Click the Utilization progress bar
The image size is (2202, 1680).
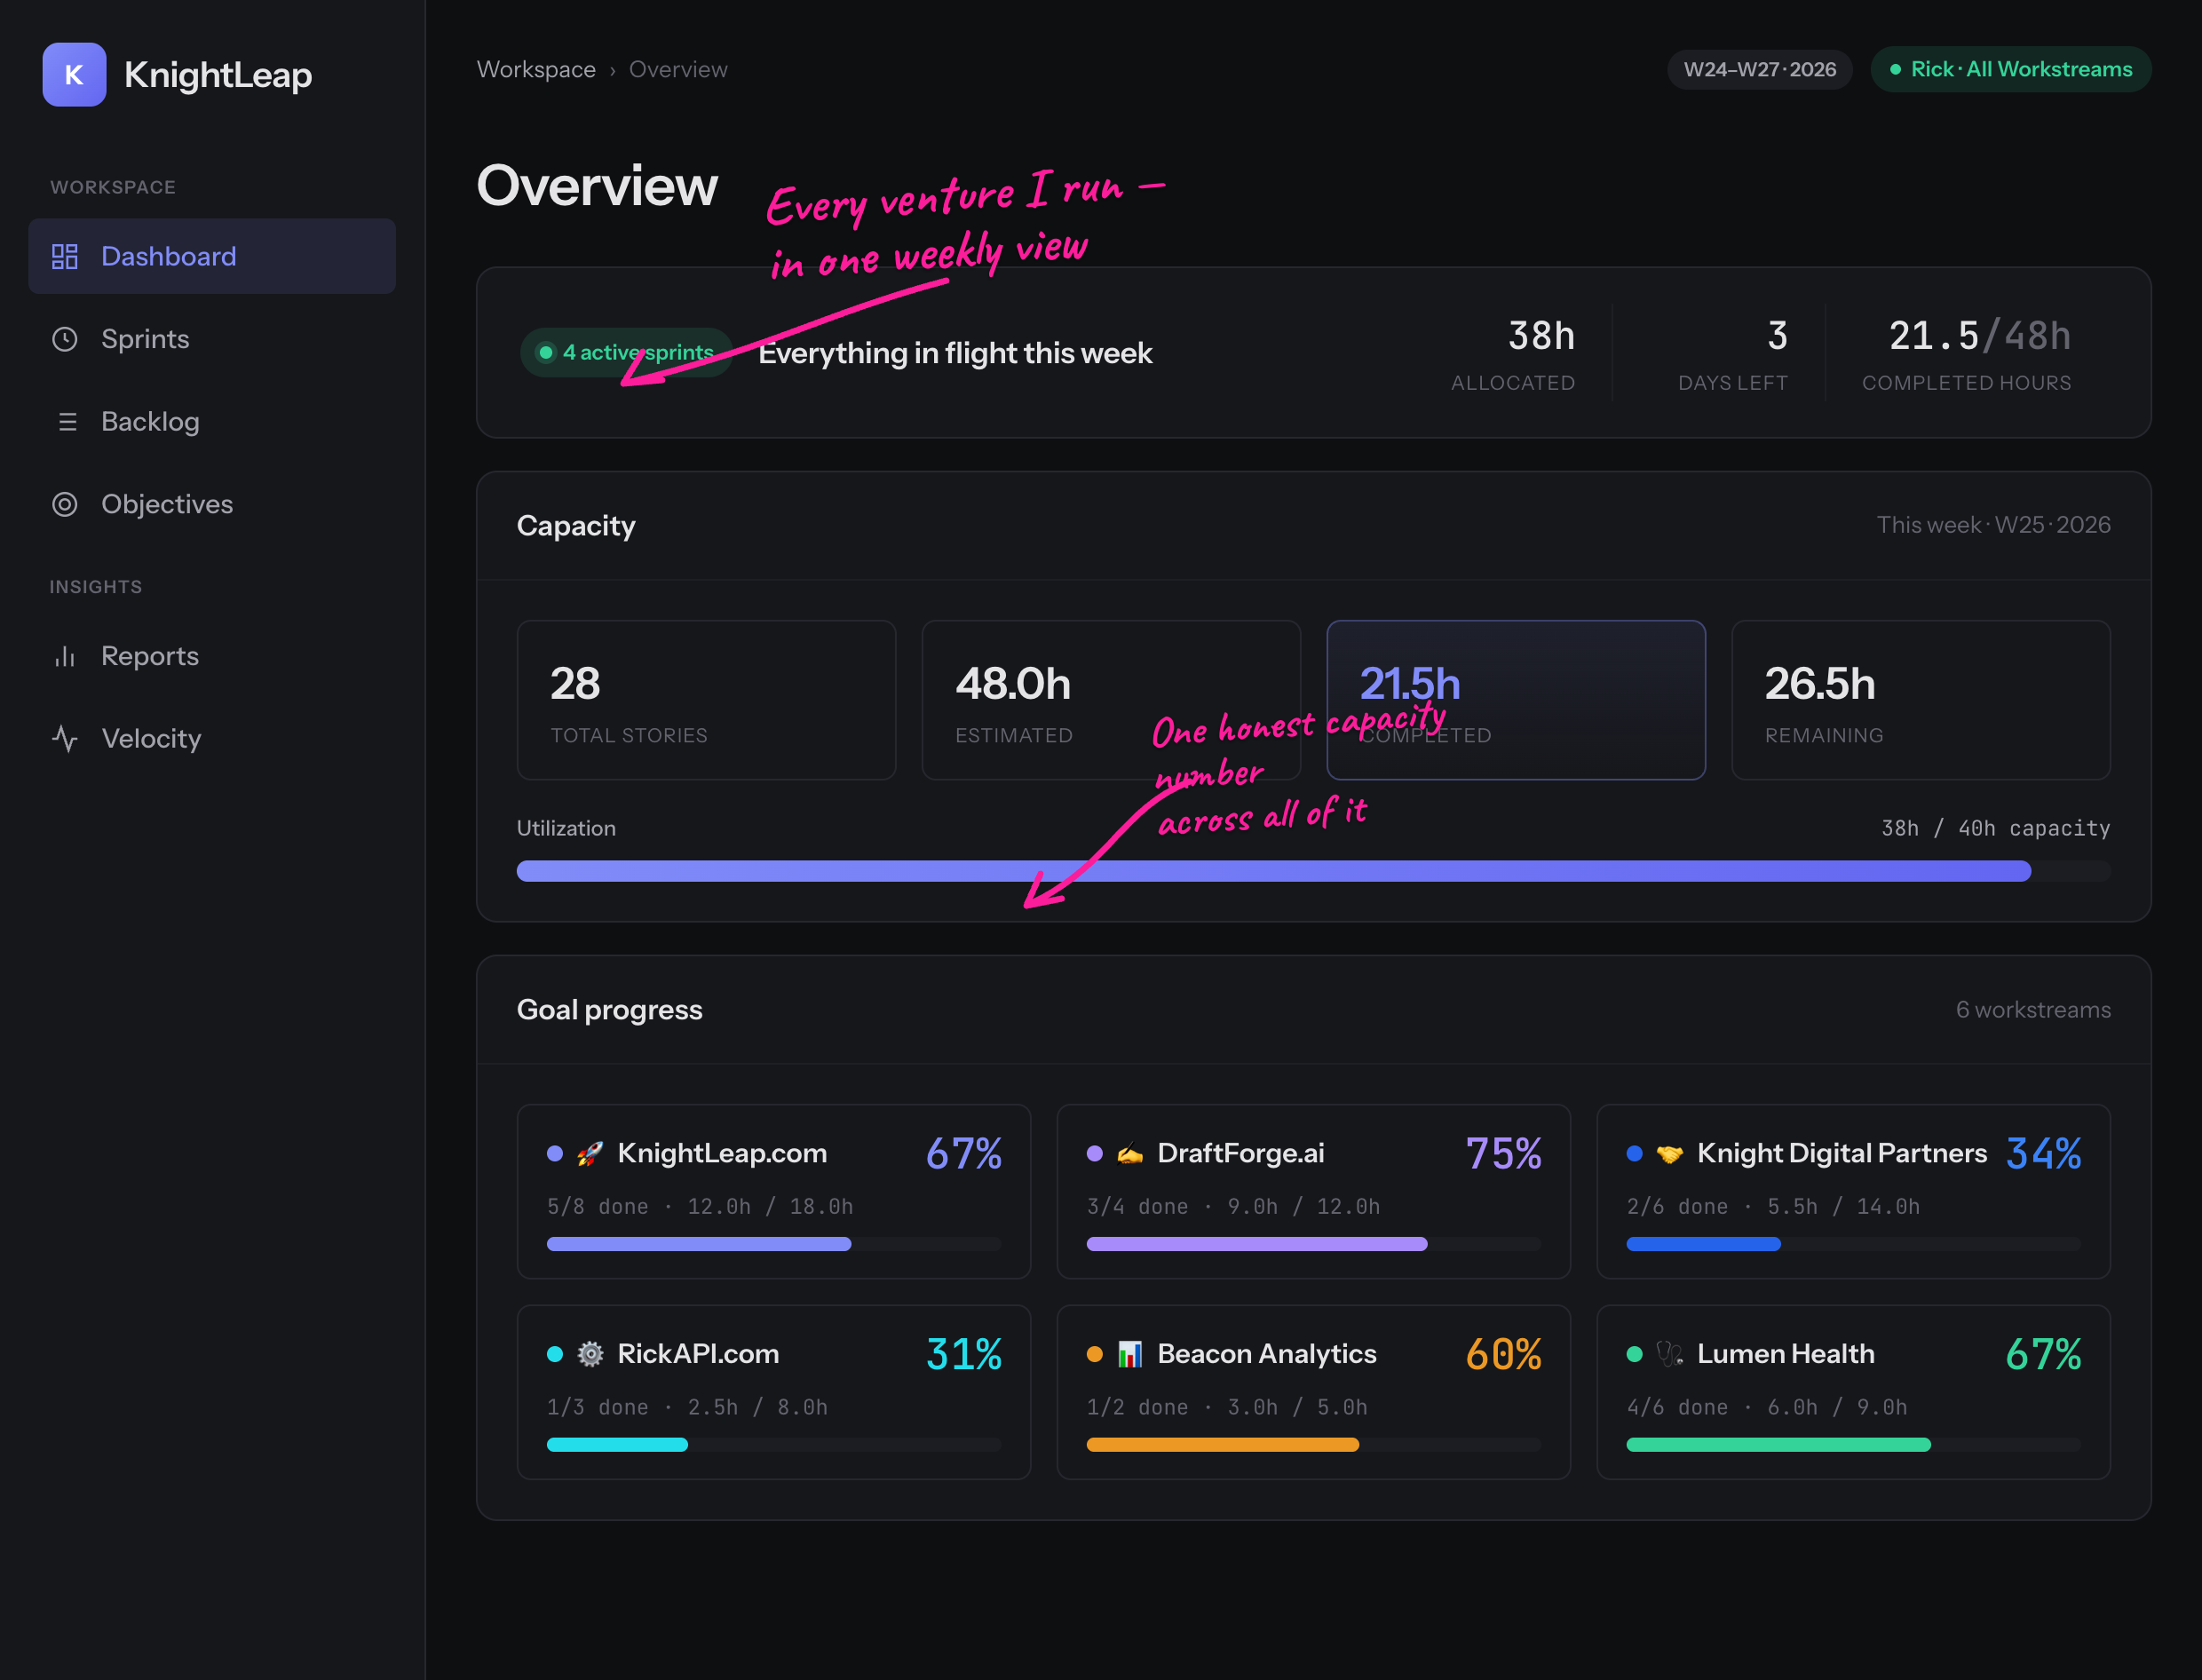click(x=1314, y=871)
